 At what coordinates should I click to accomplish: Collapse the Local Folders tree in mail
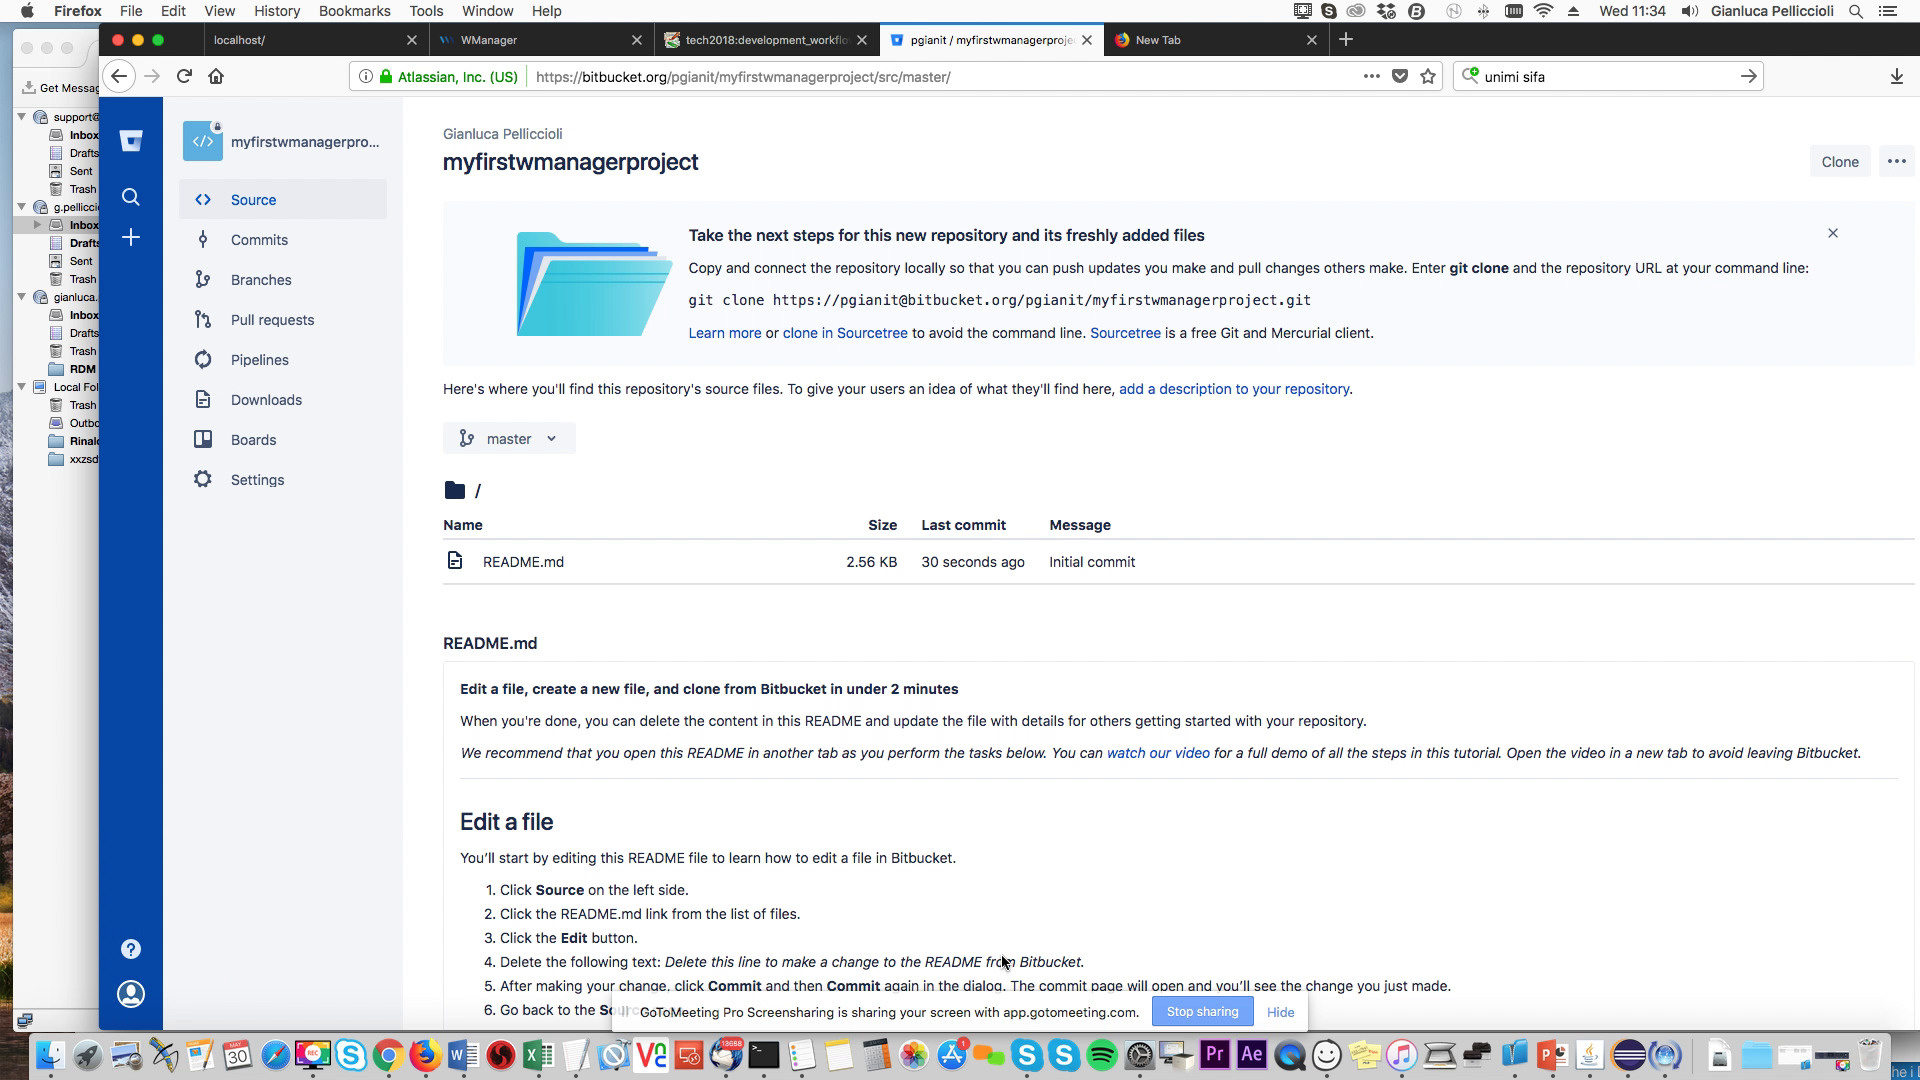[x=22, y=387]
